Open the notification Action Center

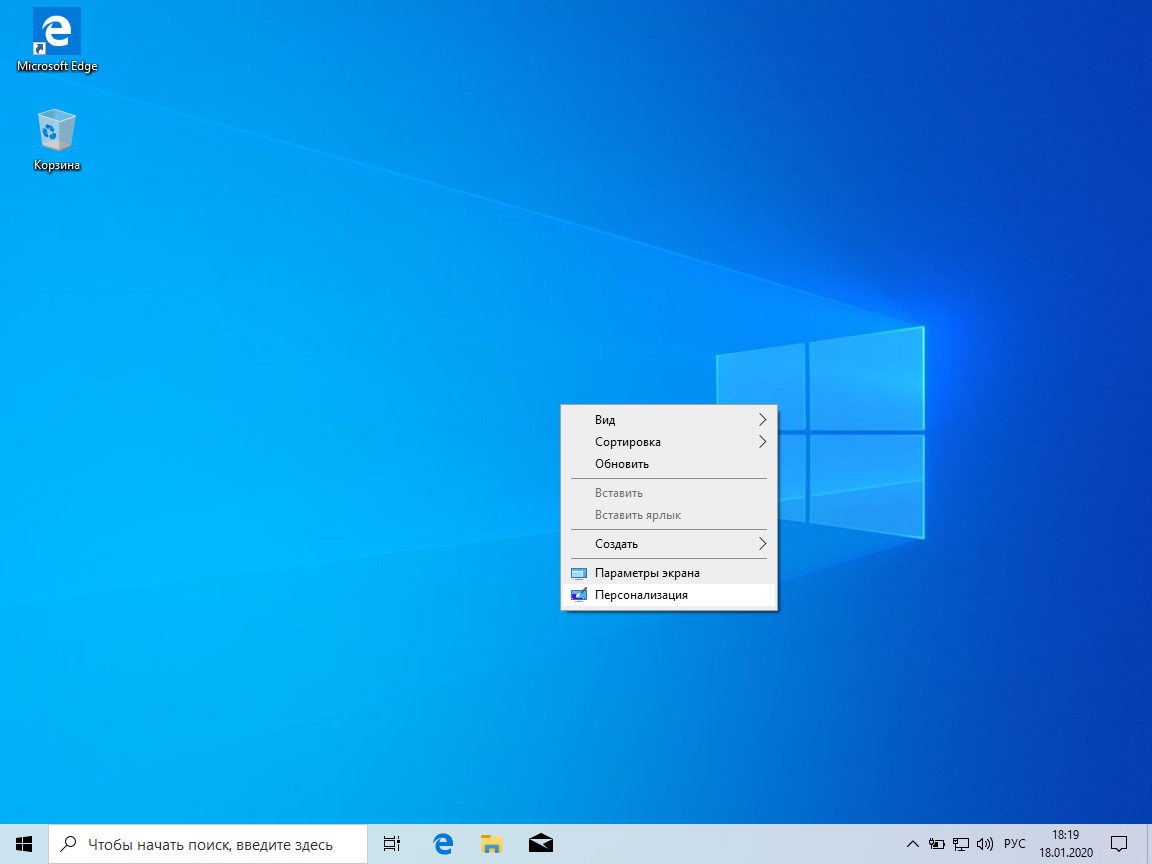1119,844
